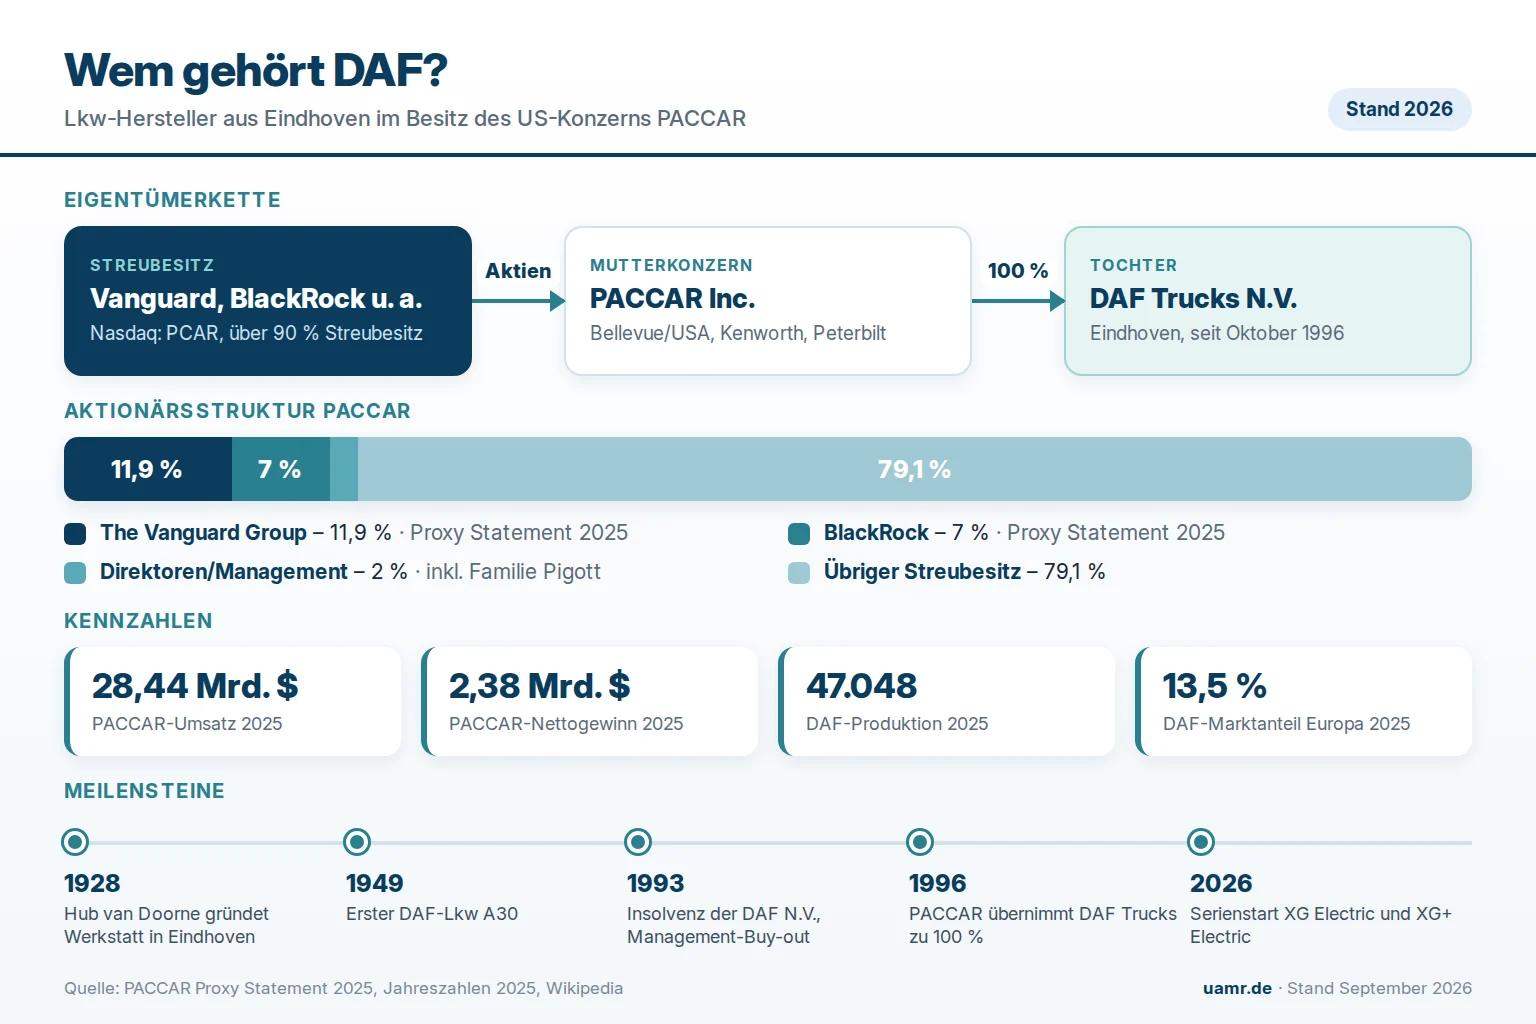The height and width of the screenshot is (1024, 1536).
Task: Open the PACCAR Inc. Mutterkonzern card
Action: [768, 301]
